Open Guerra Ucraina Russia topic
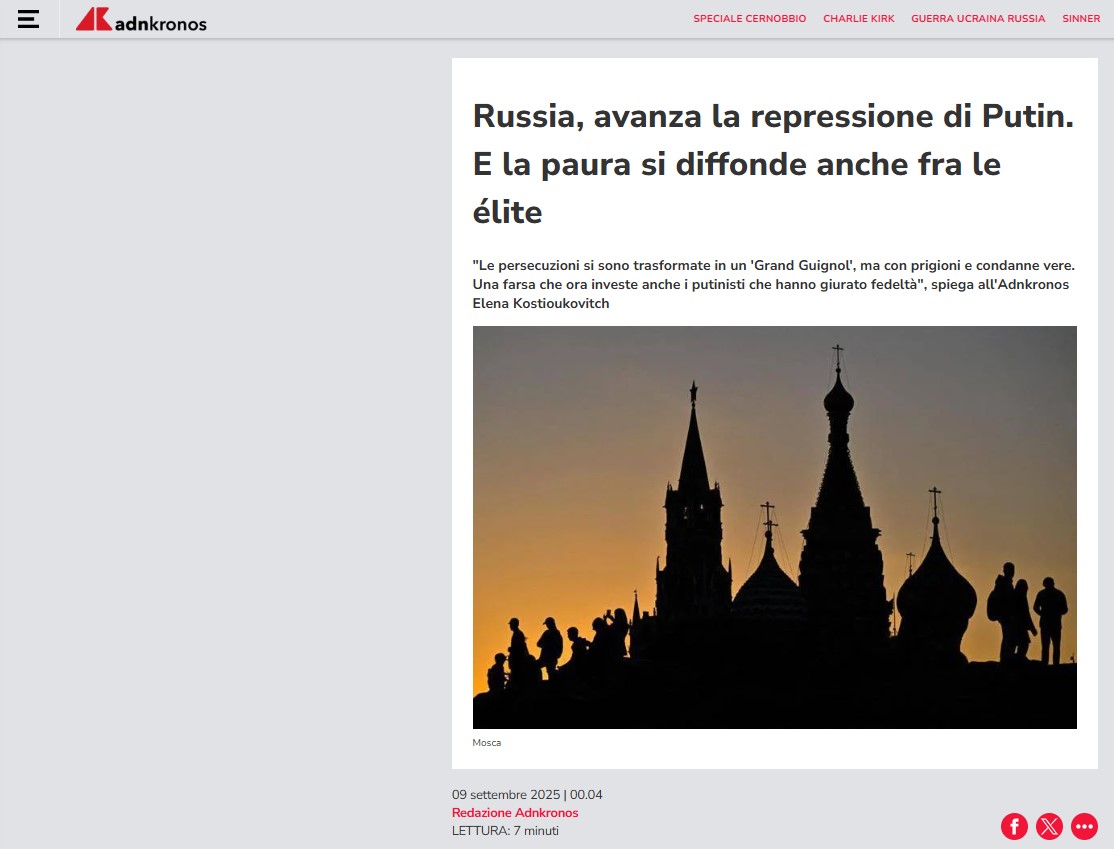This screenshot has height=849, width=1114. coord(978,18)
